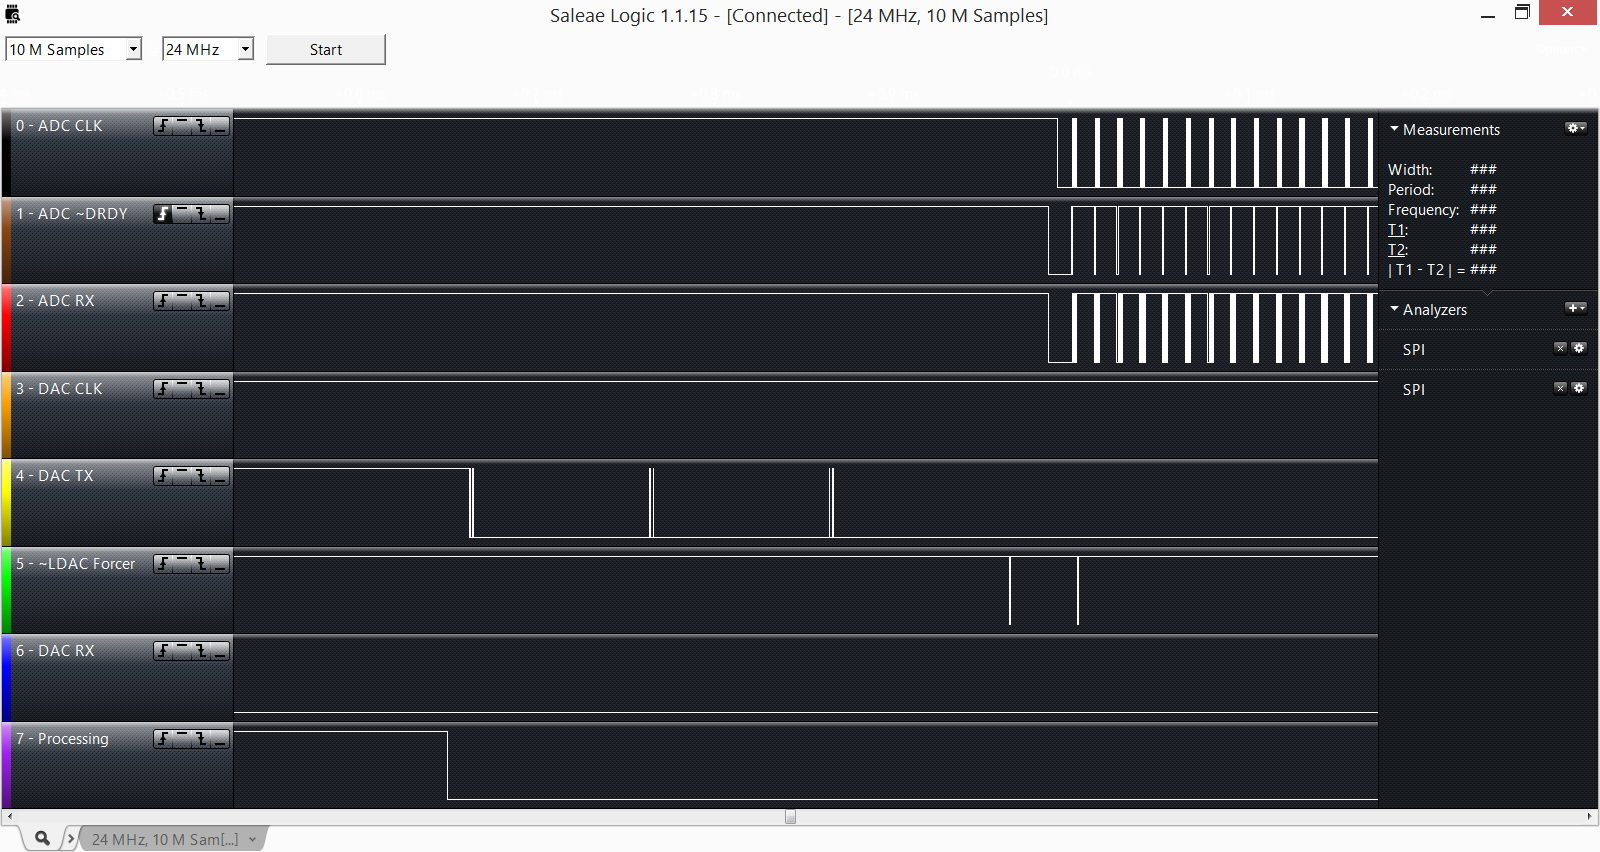Set low level trigger on ADC RX channel
Viewport: 1600px width, 852px height.
[x=220, y=301]
